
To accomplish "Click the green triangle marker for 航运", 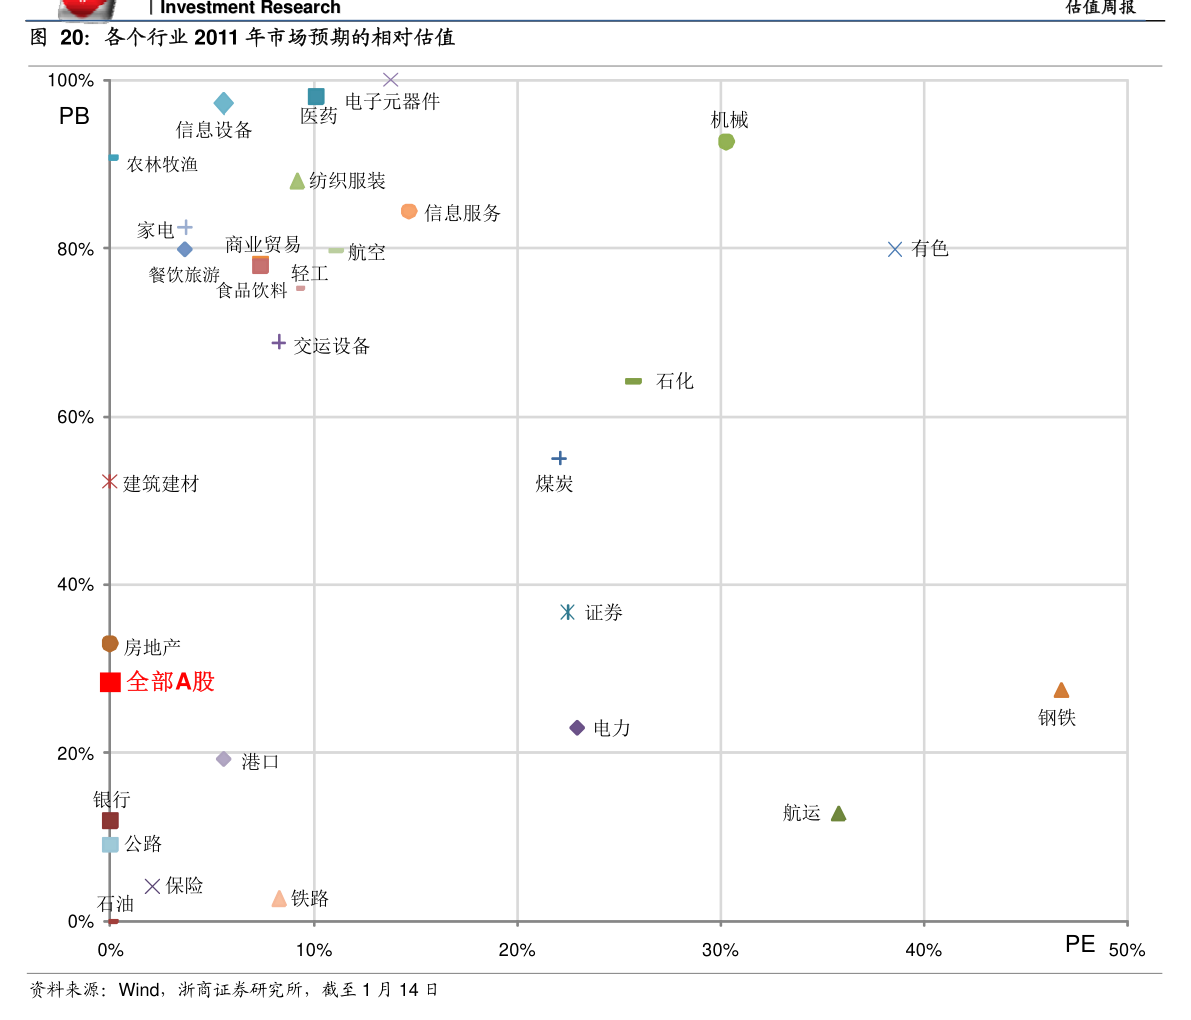I will click(x=839, y=813).
